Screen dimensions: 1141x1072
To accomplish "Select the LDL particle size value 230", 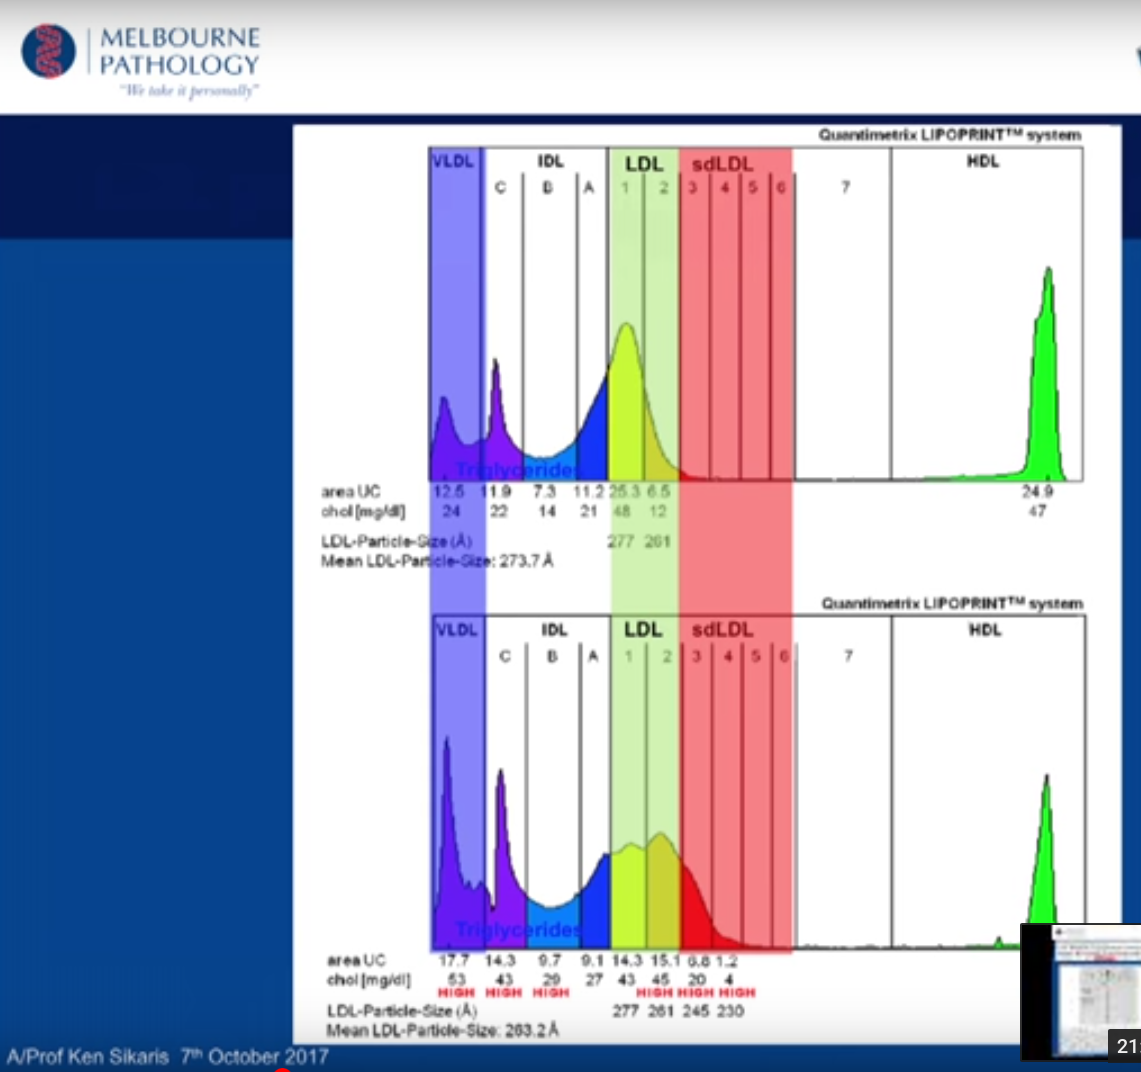I will pyautogui.click(x=730, y=1011).
